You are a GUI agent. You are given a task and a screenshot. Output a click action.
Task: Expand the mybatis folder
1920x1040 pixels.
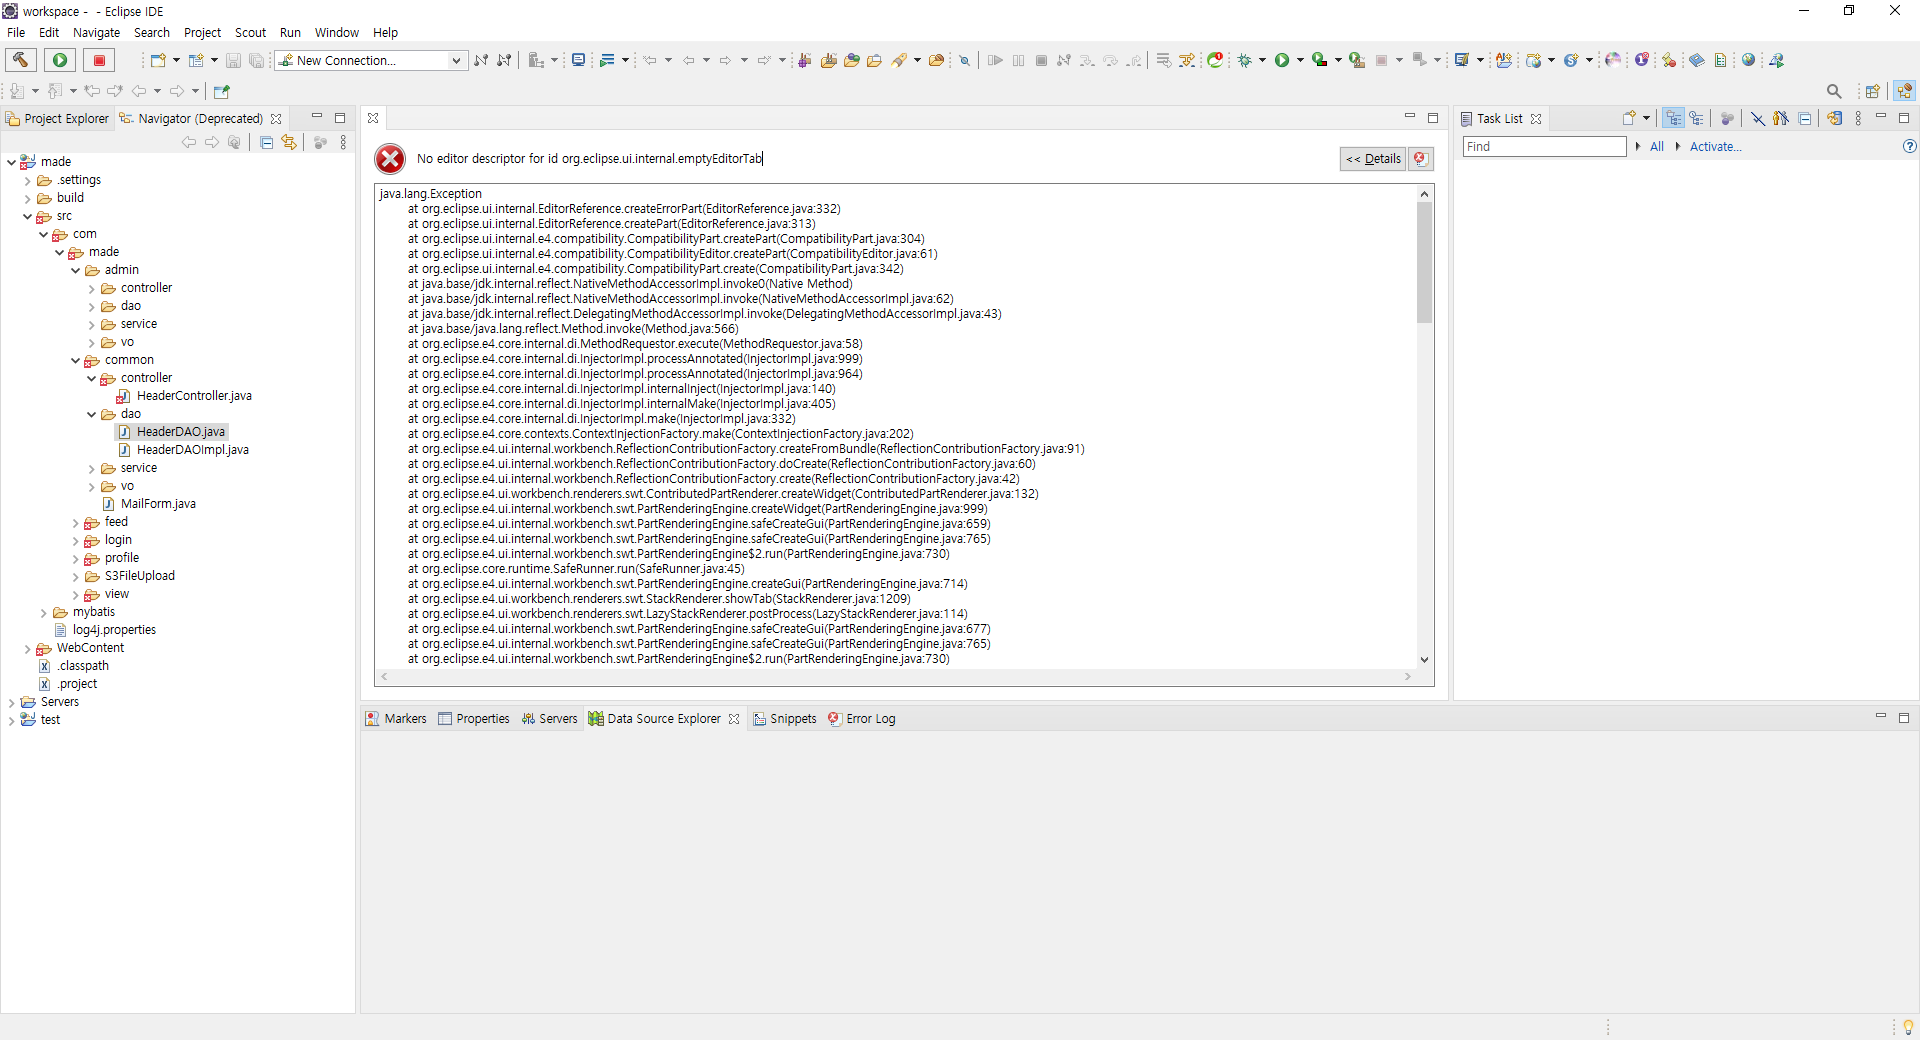(x=43, y=613)
